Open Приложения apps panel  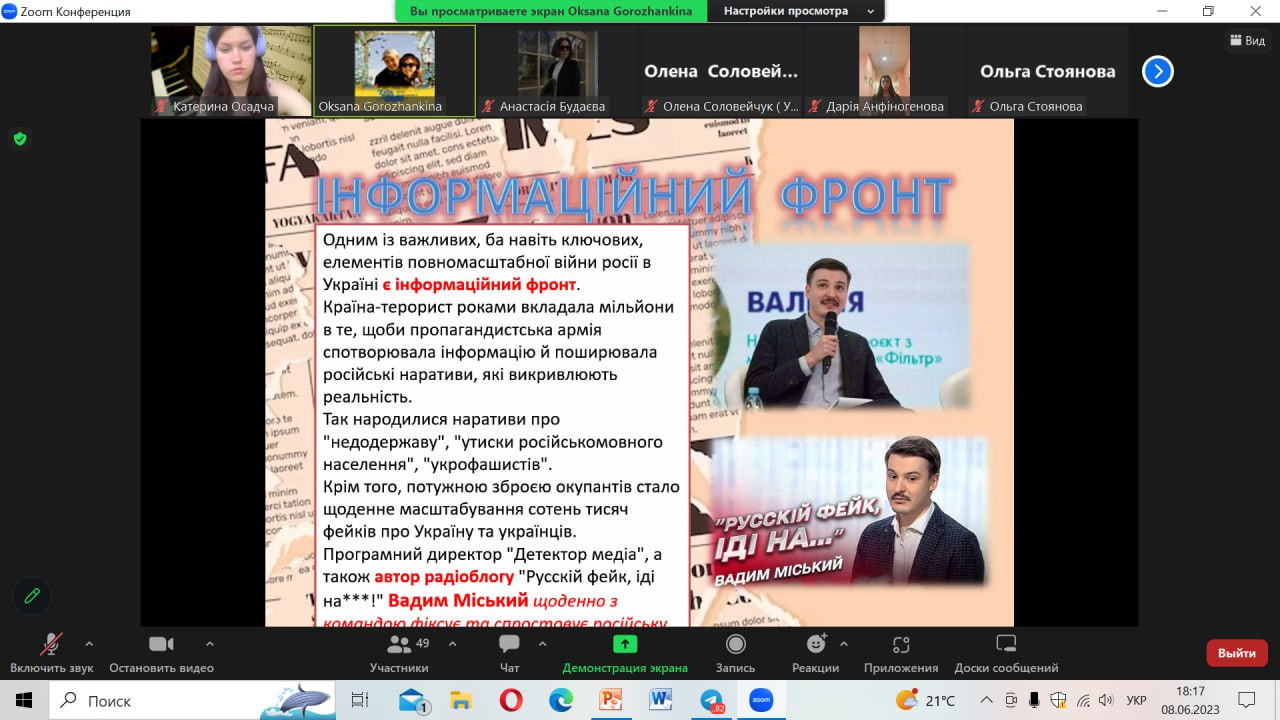pyautogui.click(x=901, y=654)
